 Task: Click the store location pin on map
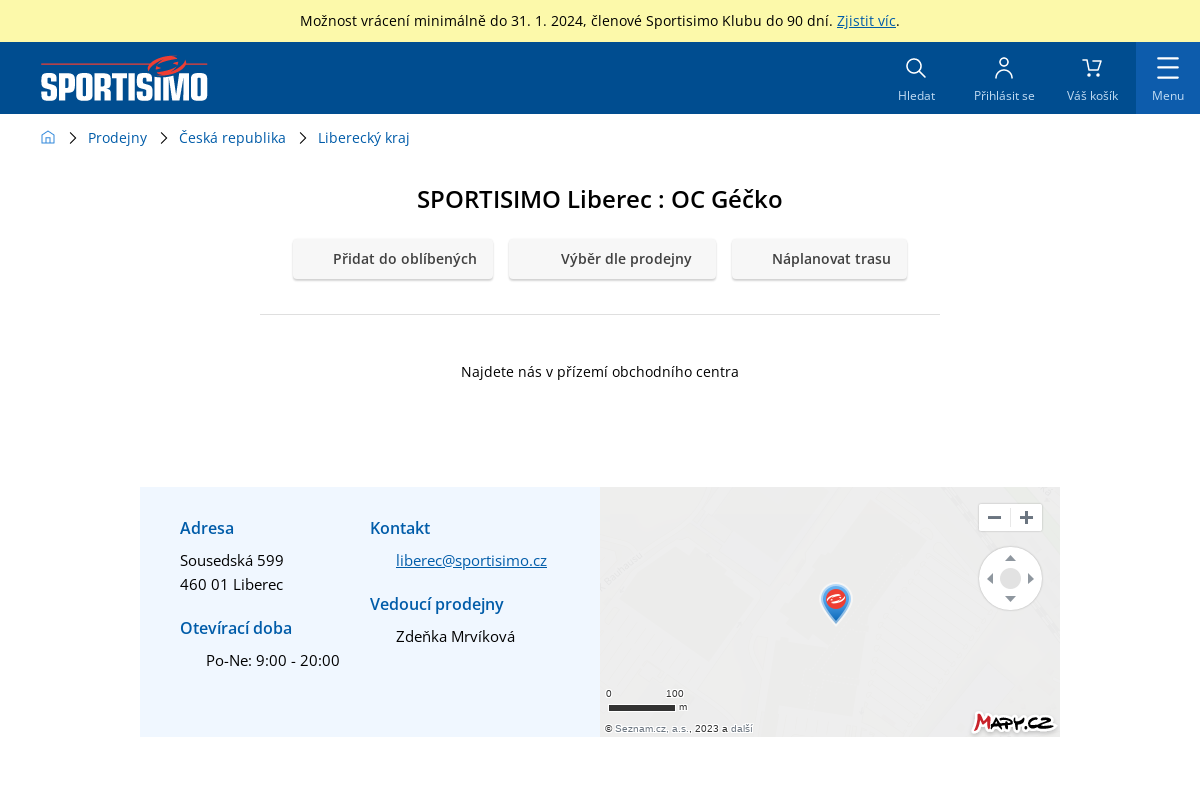(835, 601)
